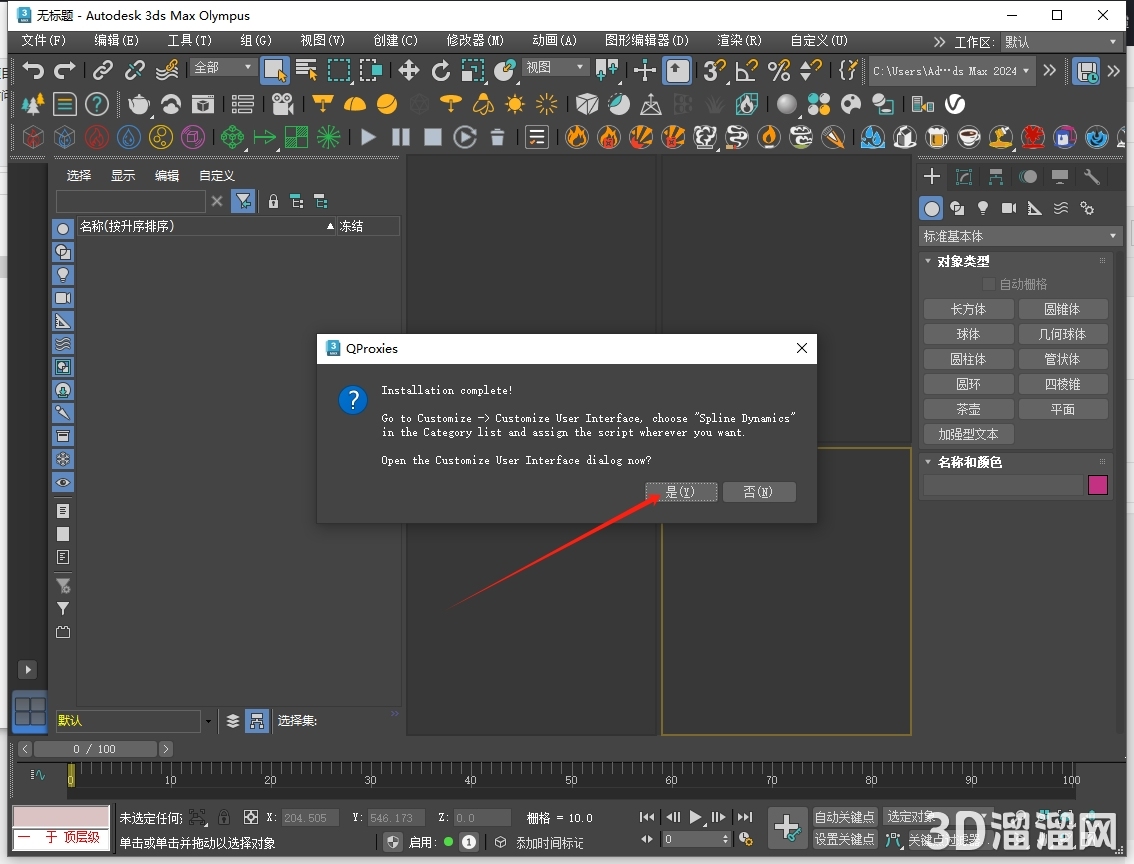Toggle the Percent Snap icon

[778, 71]
